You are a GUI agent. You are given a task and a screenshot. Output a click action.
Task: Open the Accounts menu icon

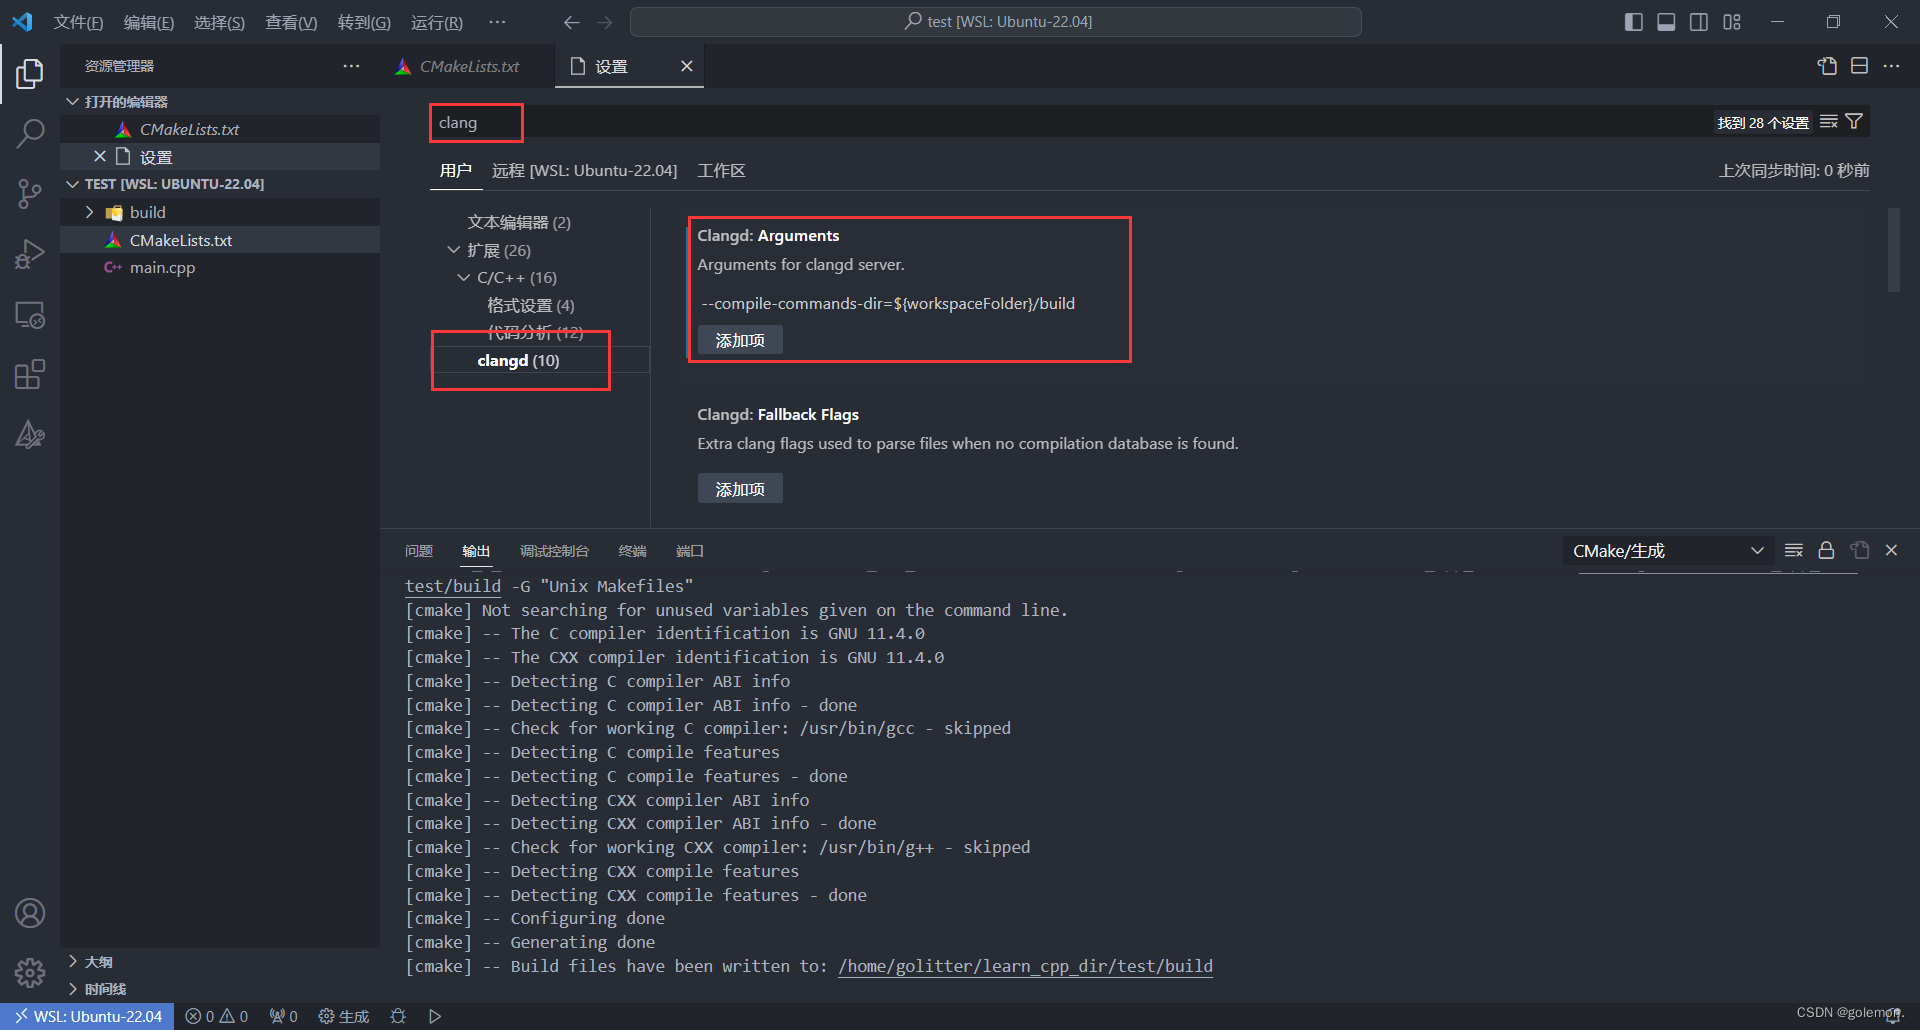30,913
